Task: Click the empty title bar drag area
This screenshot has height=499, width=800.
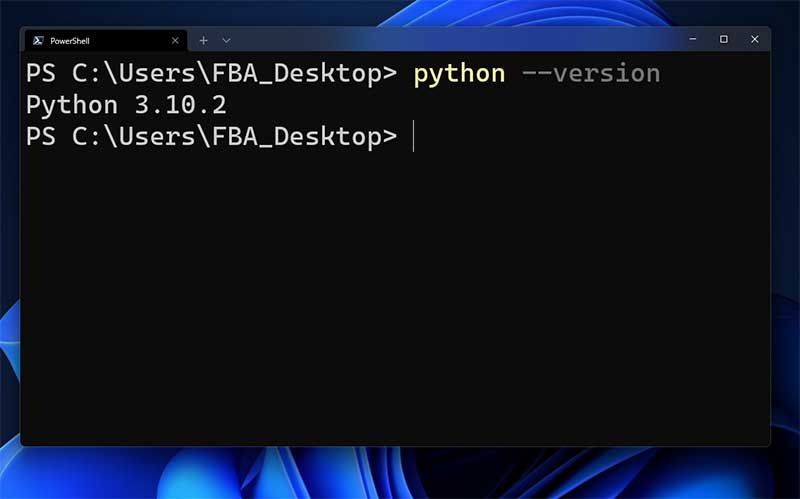Action: 450,39
